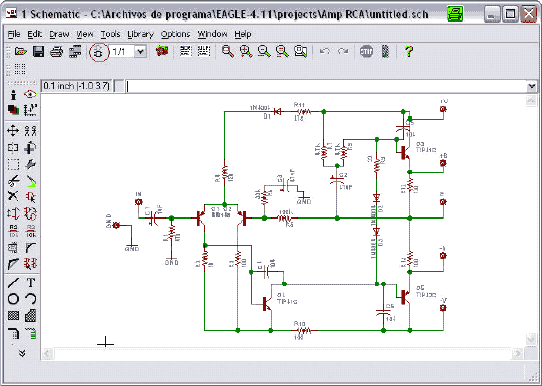
Task: Select the Copy tool
Action: pyautogui.click(x=30, y=131)
